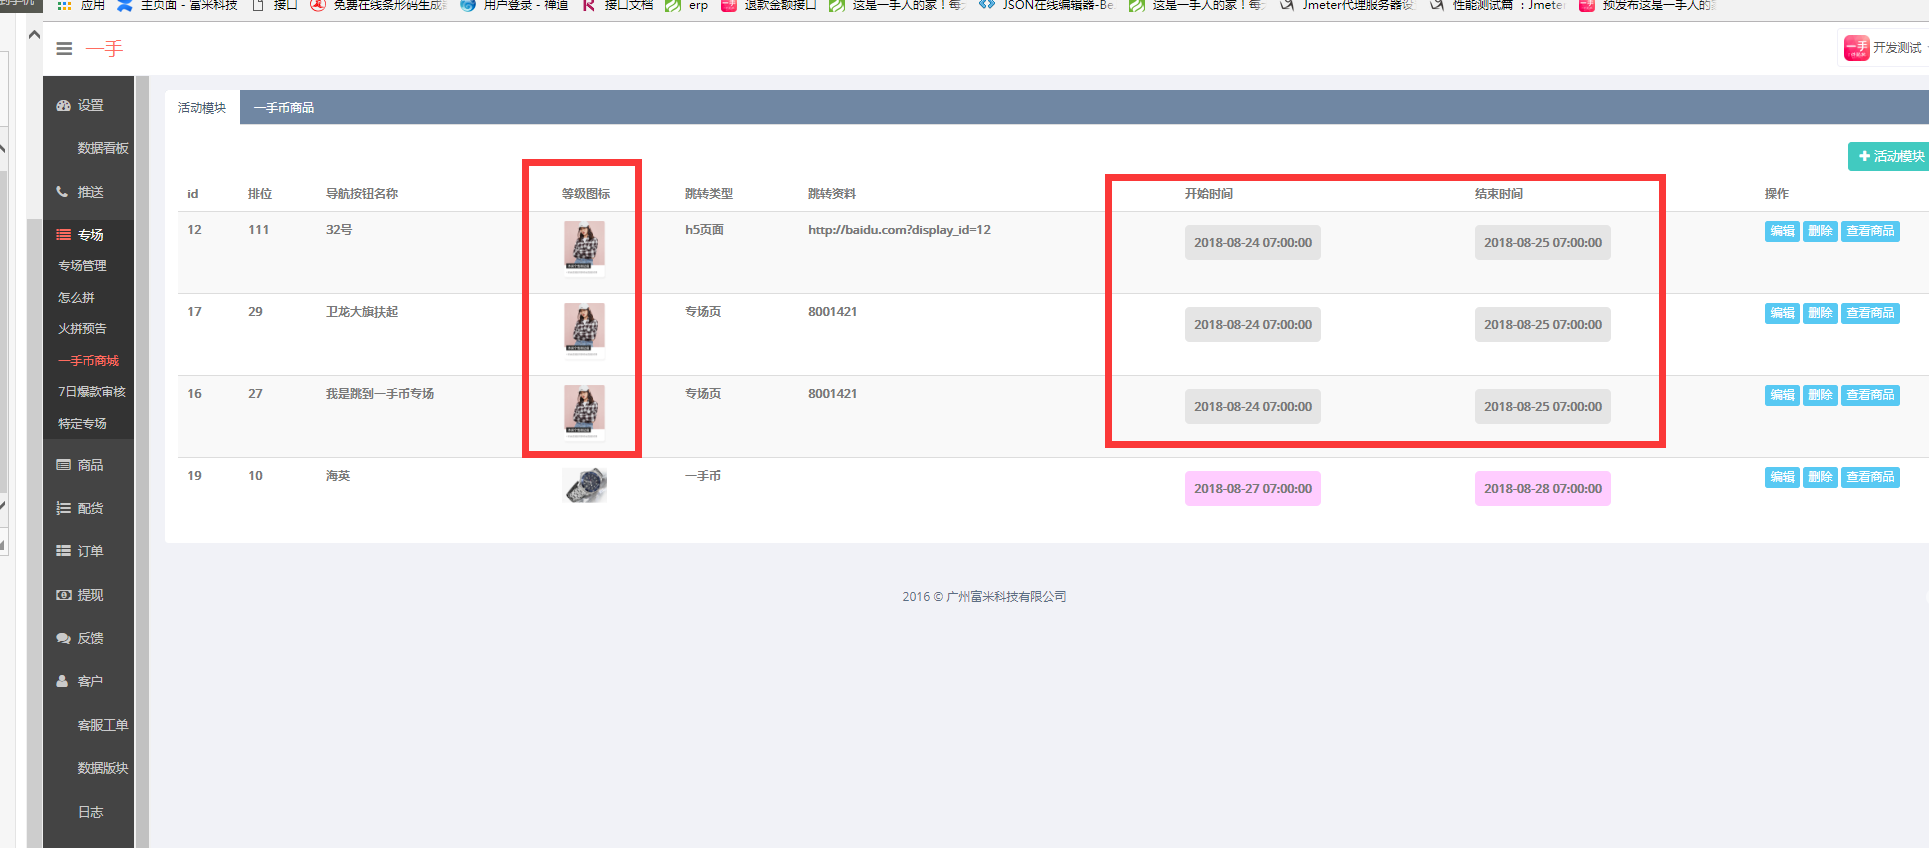Select 特定专场 submenu item
1929x848 pixels.
82,424
